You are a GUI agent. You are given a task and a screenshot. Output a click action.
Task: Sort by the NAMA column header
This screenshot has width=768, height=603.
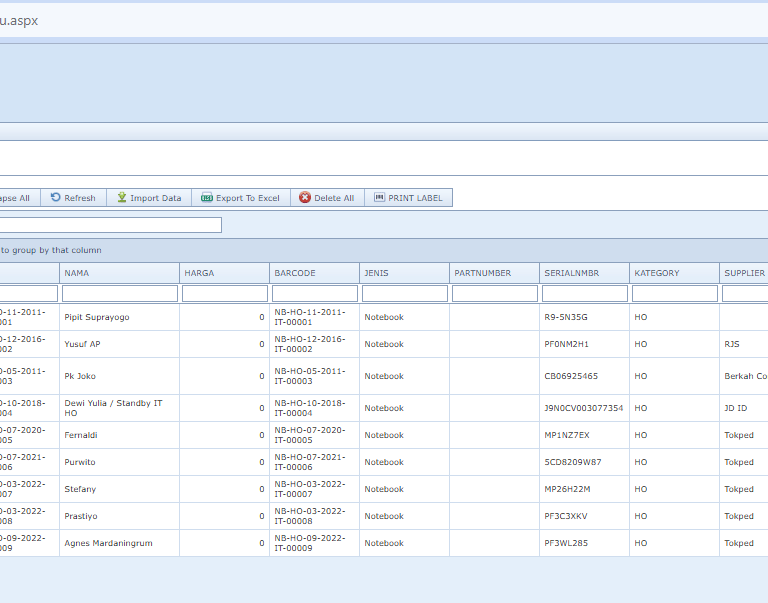120,273
